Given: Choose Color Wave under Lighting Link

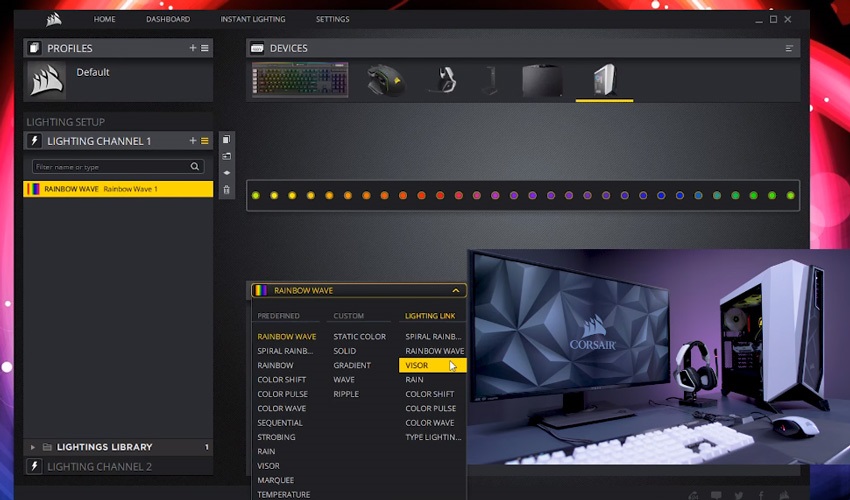Looking at the screenshot, I should [x=430, y=423].
